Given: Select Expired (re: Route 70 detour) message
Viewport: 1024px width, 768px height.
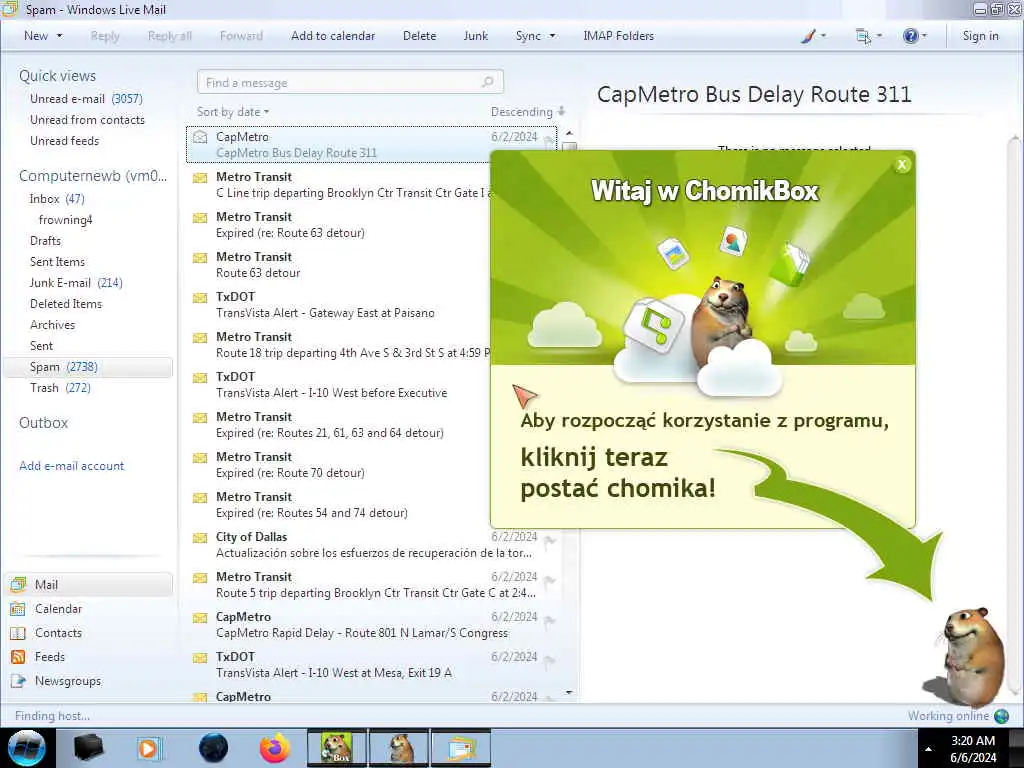Looking at the screenshot, I should [x=340, y=464].
